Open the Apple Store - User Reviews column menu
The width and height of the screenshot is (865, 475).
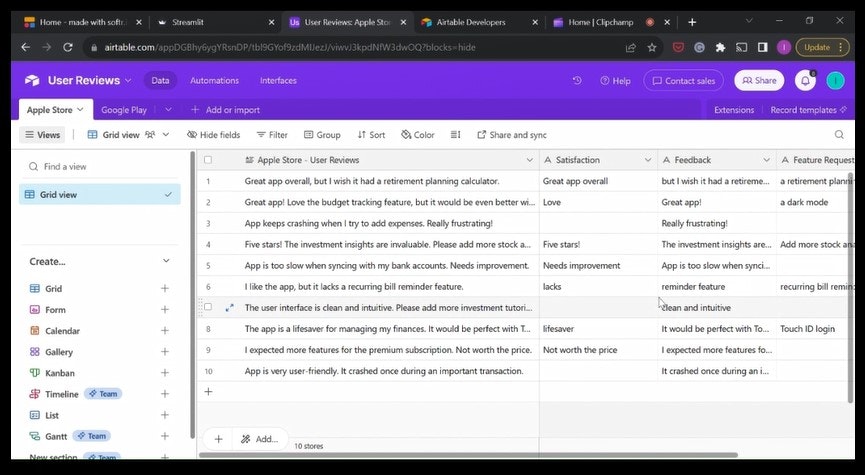(530, 160)
